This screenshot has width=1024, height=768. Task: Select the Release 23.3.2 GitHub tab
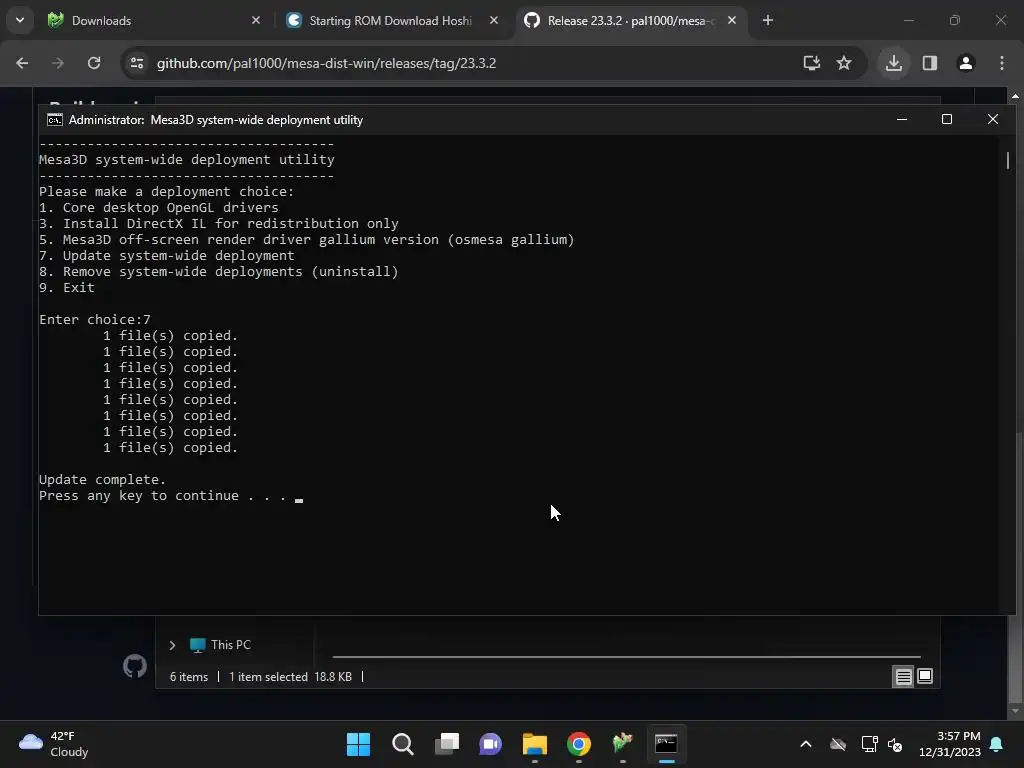pyautogui.click(x=631, y=20)
